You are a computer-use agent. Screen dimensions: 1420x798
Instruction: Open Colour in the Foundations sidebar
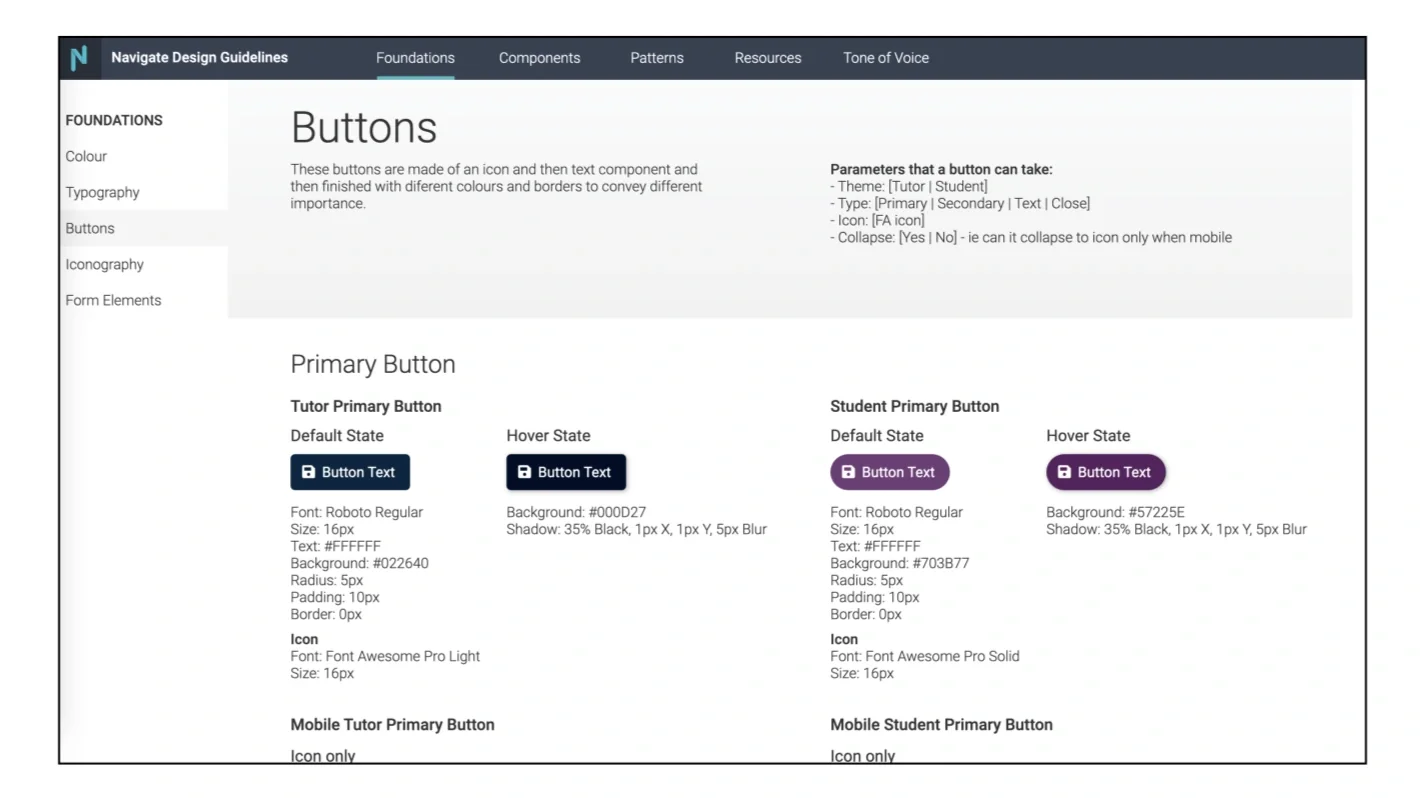[86, 156]
